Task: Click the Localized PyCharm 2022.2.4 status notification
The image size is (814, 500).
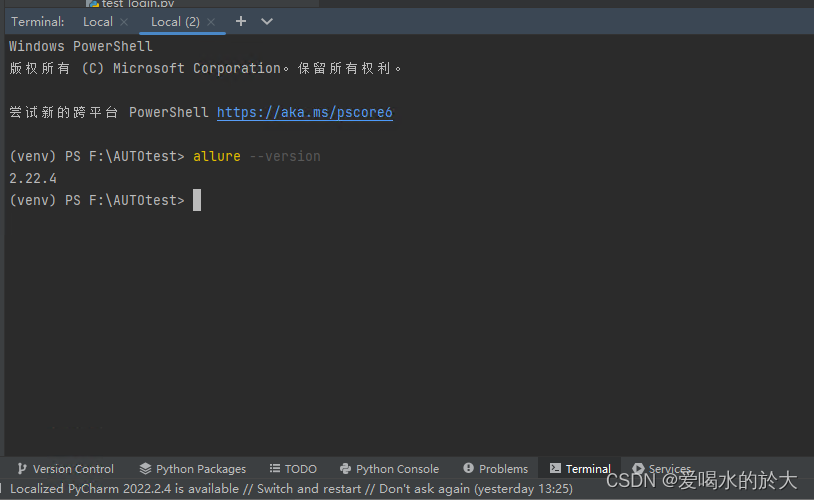Action: point(291,489)
